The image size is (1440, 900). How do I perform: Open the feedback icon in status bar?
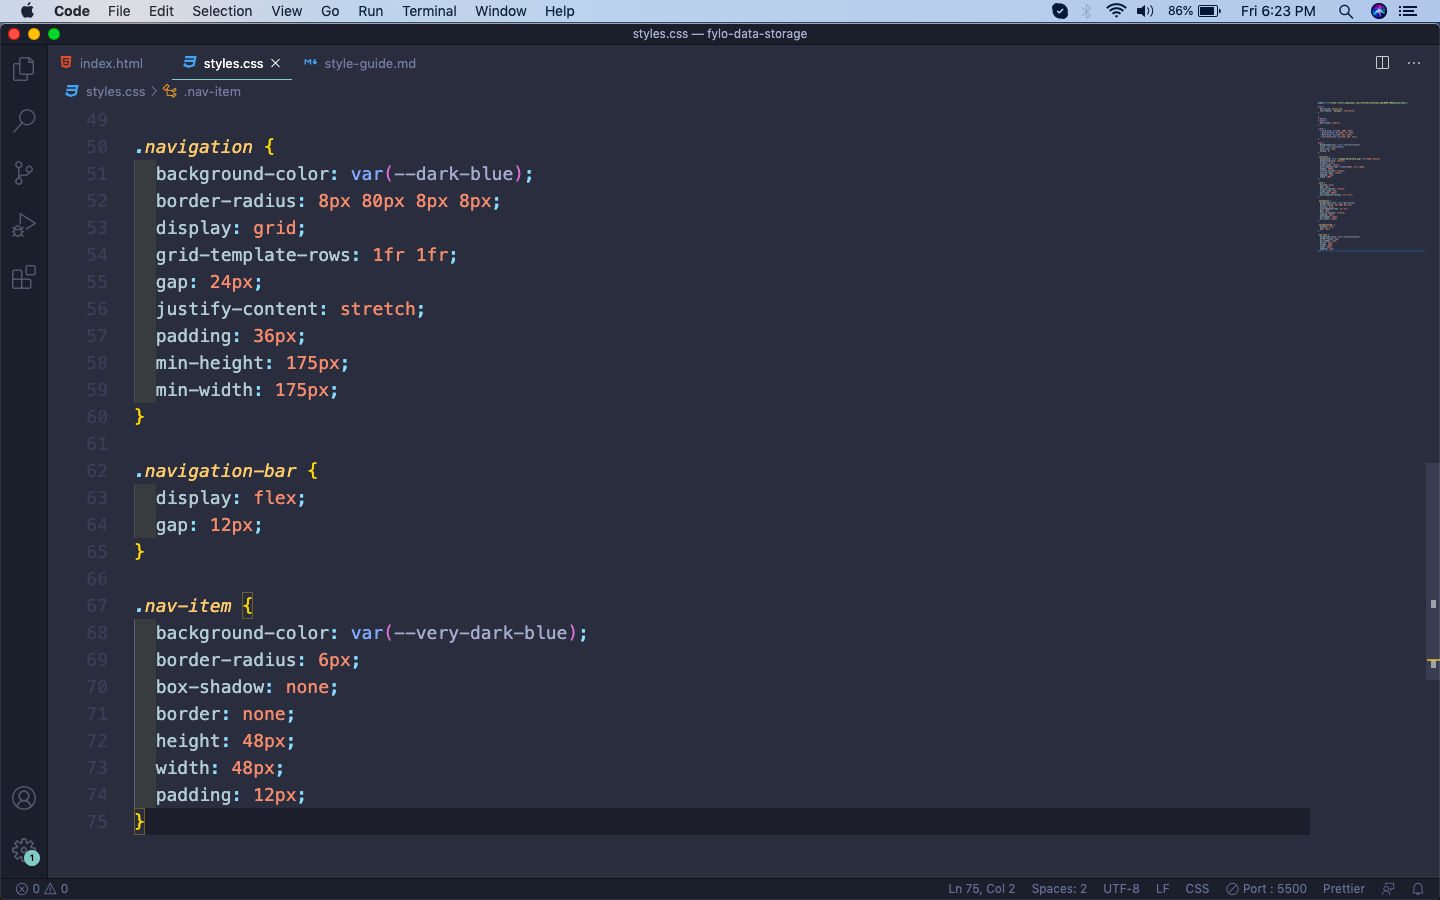(1388, 888)
